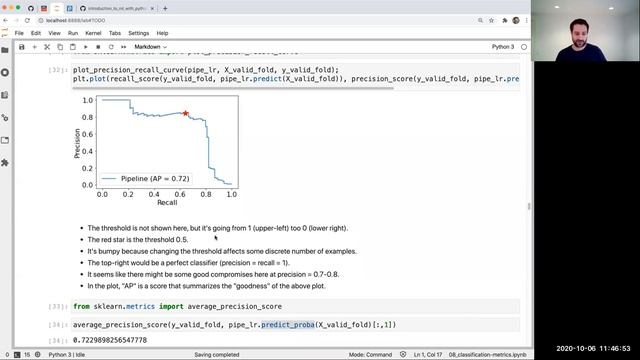640x360 pixels.
Task: Open the Edit menu
Action: pyautogui.click(x=36, y=33)
